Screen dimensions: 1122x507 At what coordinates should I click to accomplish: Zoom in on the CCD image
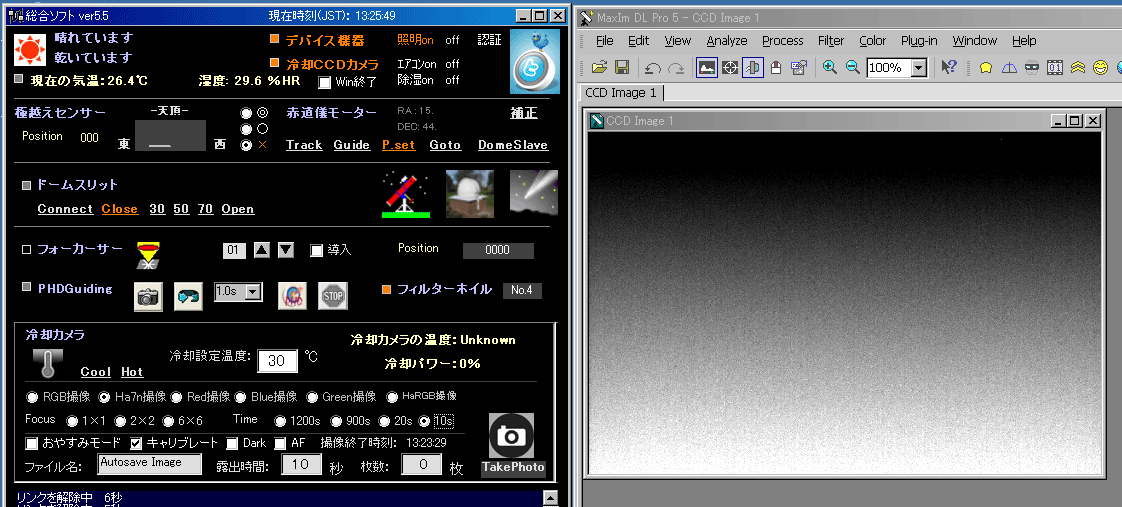[x=829, y=68]
